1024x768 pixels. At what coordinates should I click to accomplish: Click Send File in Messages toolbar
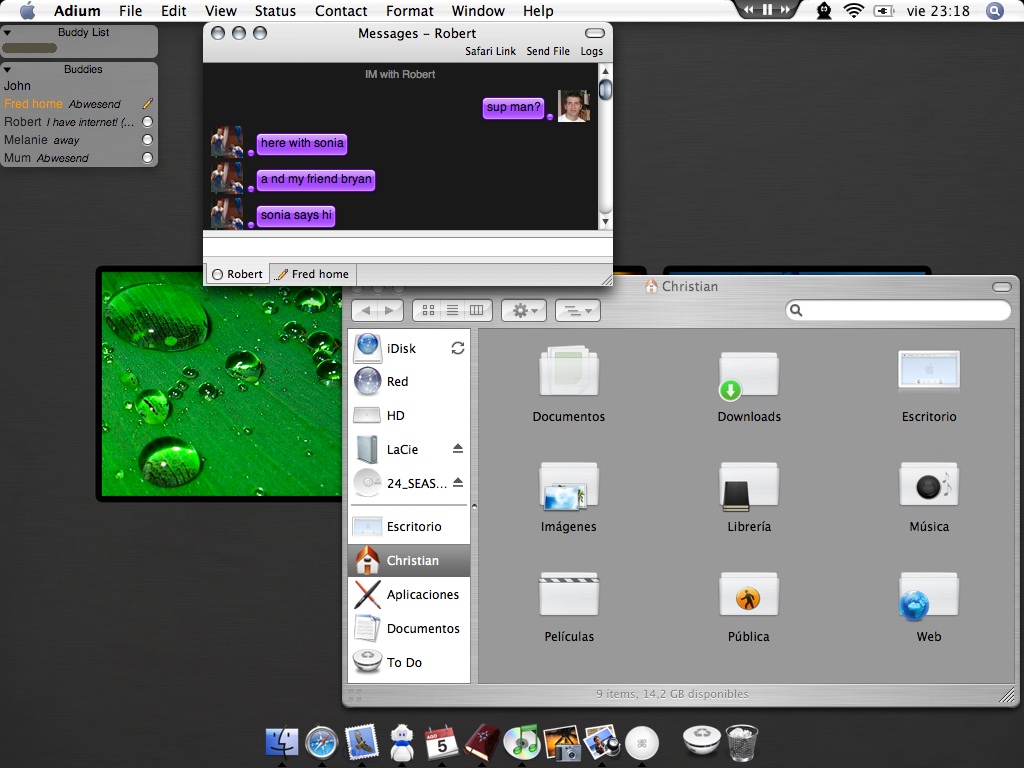click(548, 51)
